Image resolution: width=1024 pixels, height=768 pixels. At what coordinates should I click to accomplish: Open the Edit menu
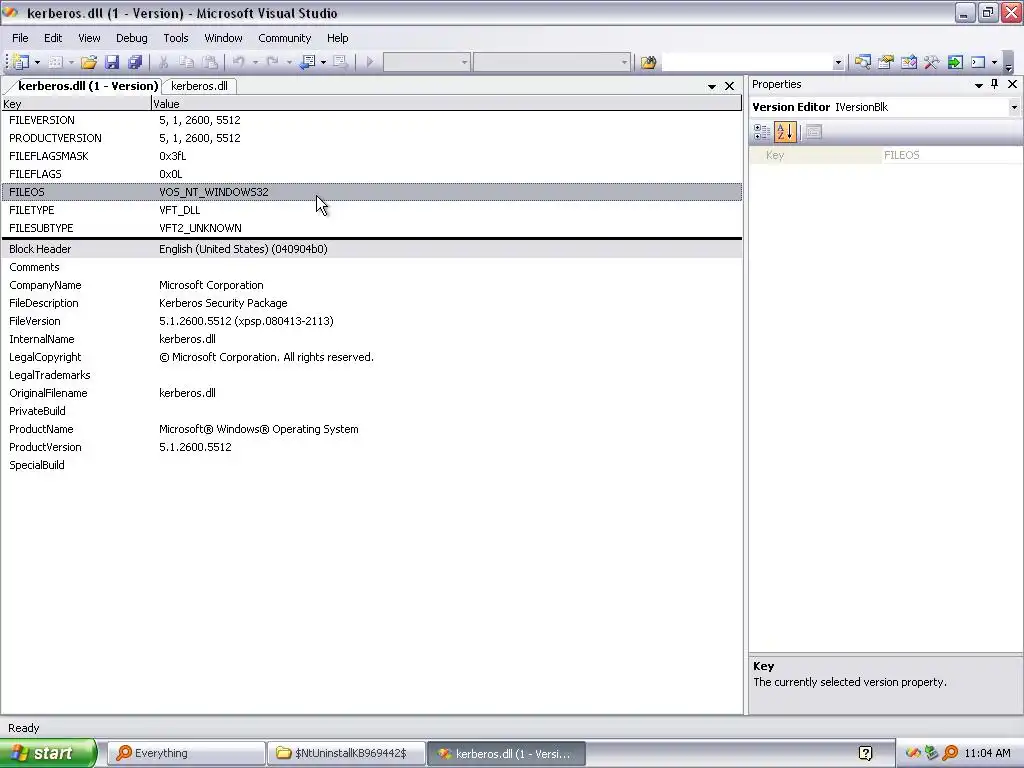pyautogui.click(x=53, y=38)
